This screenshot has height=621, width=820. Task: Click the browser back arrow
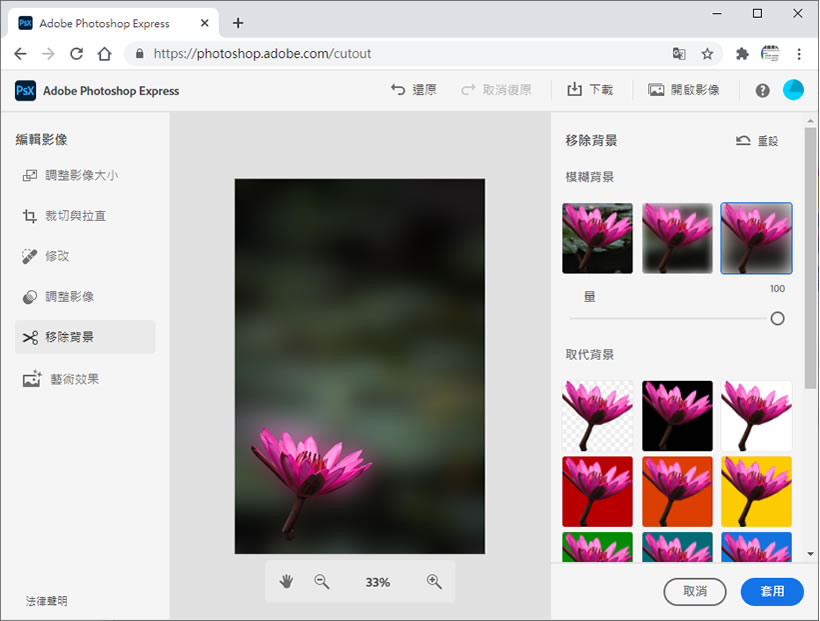click(20, 53)
